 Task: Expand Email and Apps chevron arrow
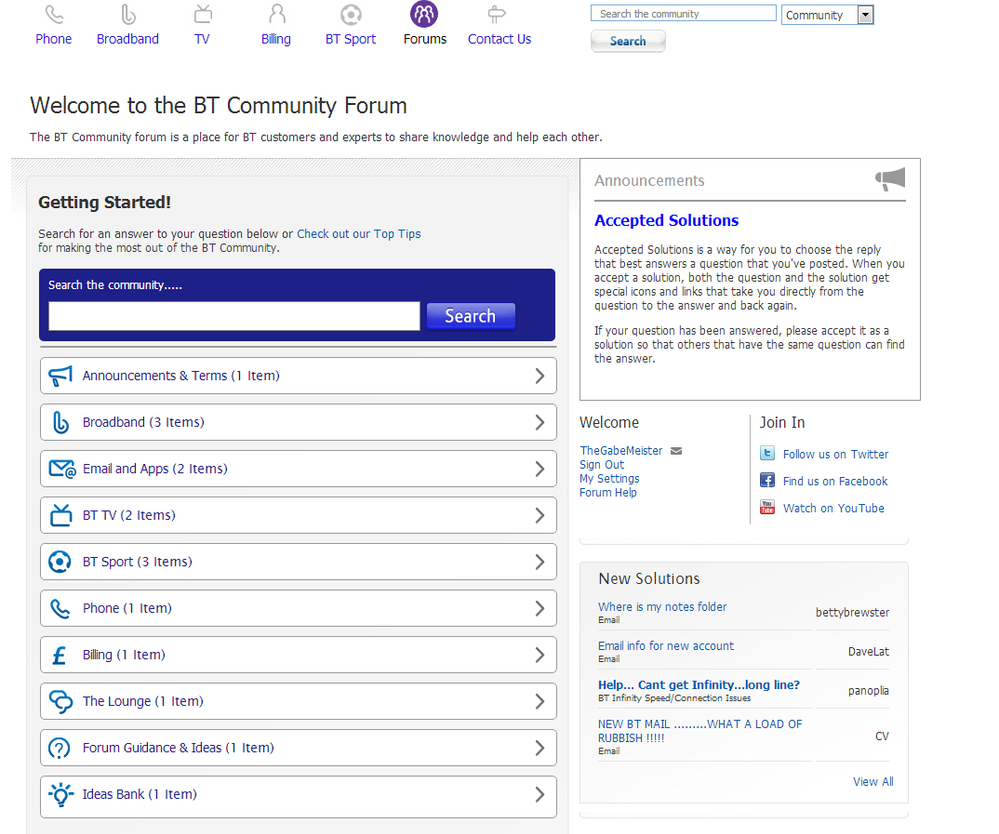click(x=540, y=469)
